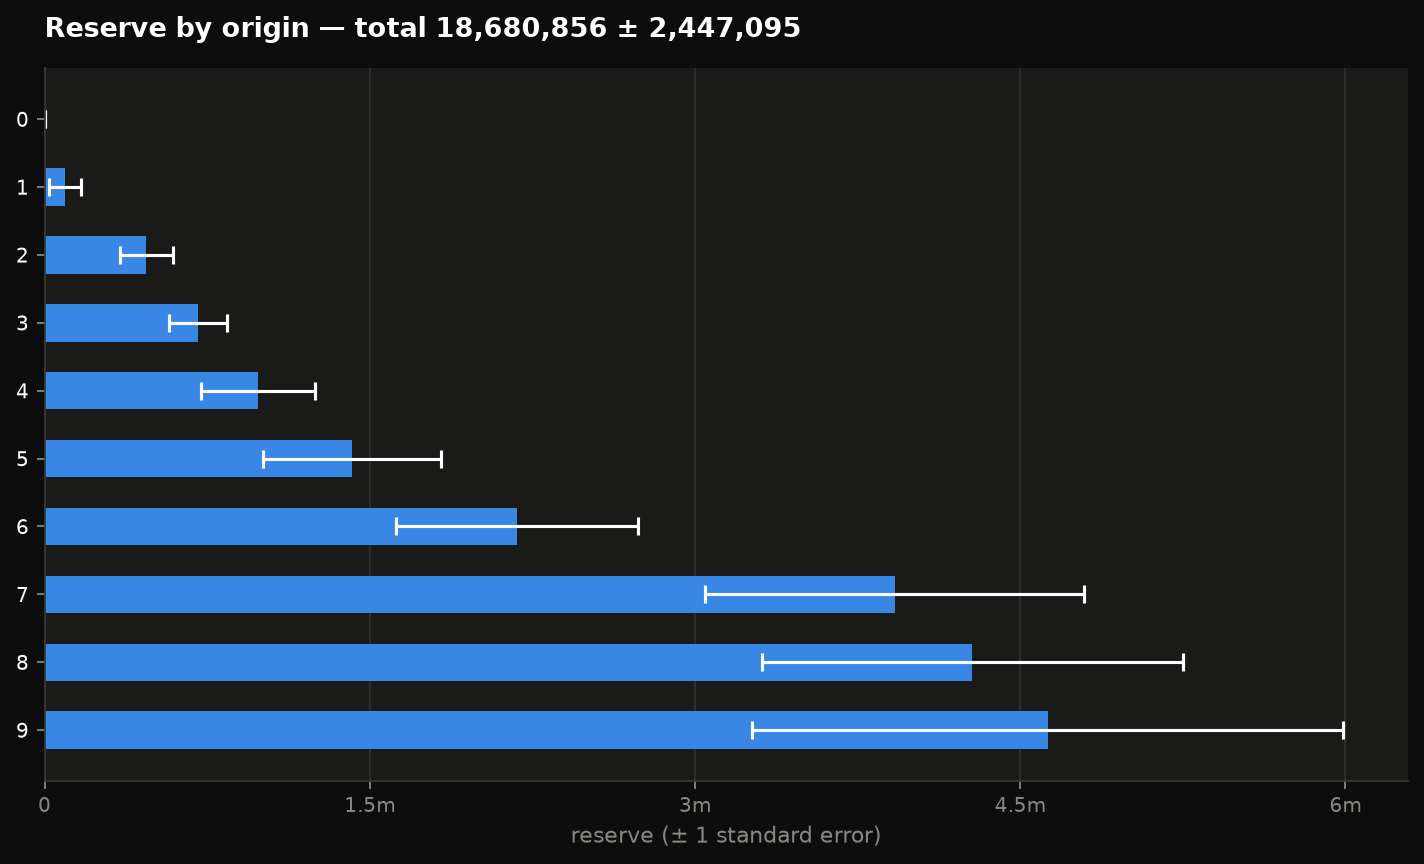Select the blue bar for origin 2
Screen dimensions: 1424x864
click(96, 255)
